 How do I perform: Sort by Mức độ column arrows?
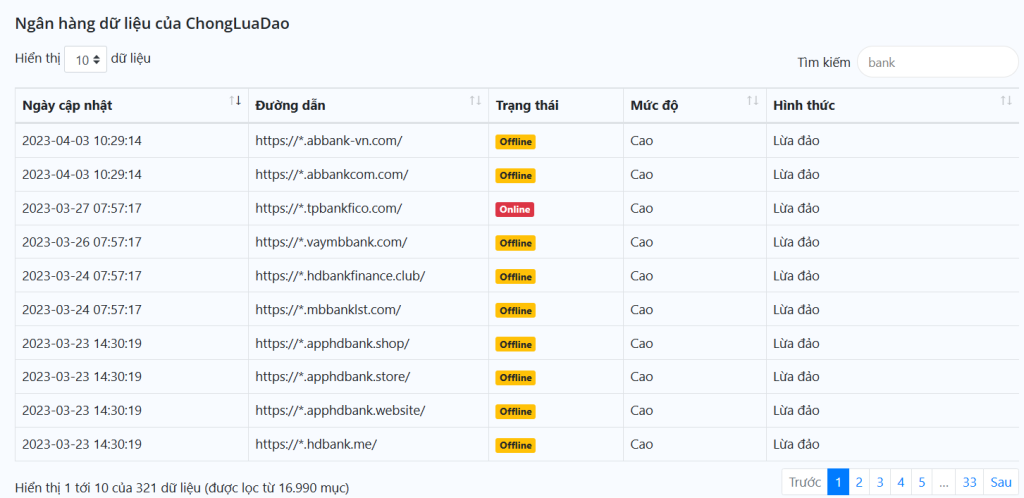click(x=752, y=101)
